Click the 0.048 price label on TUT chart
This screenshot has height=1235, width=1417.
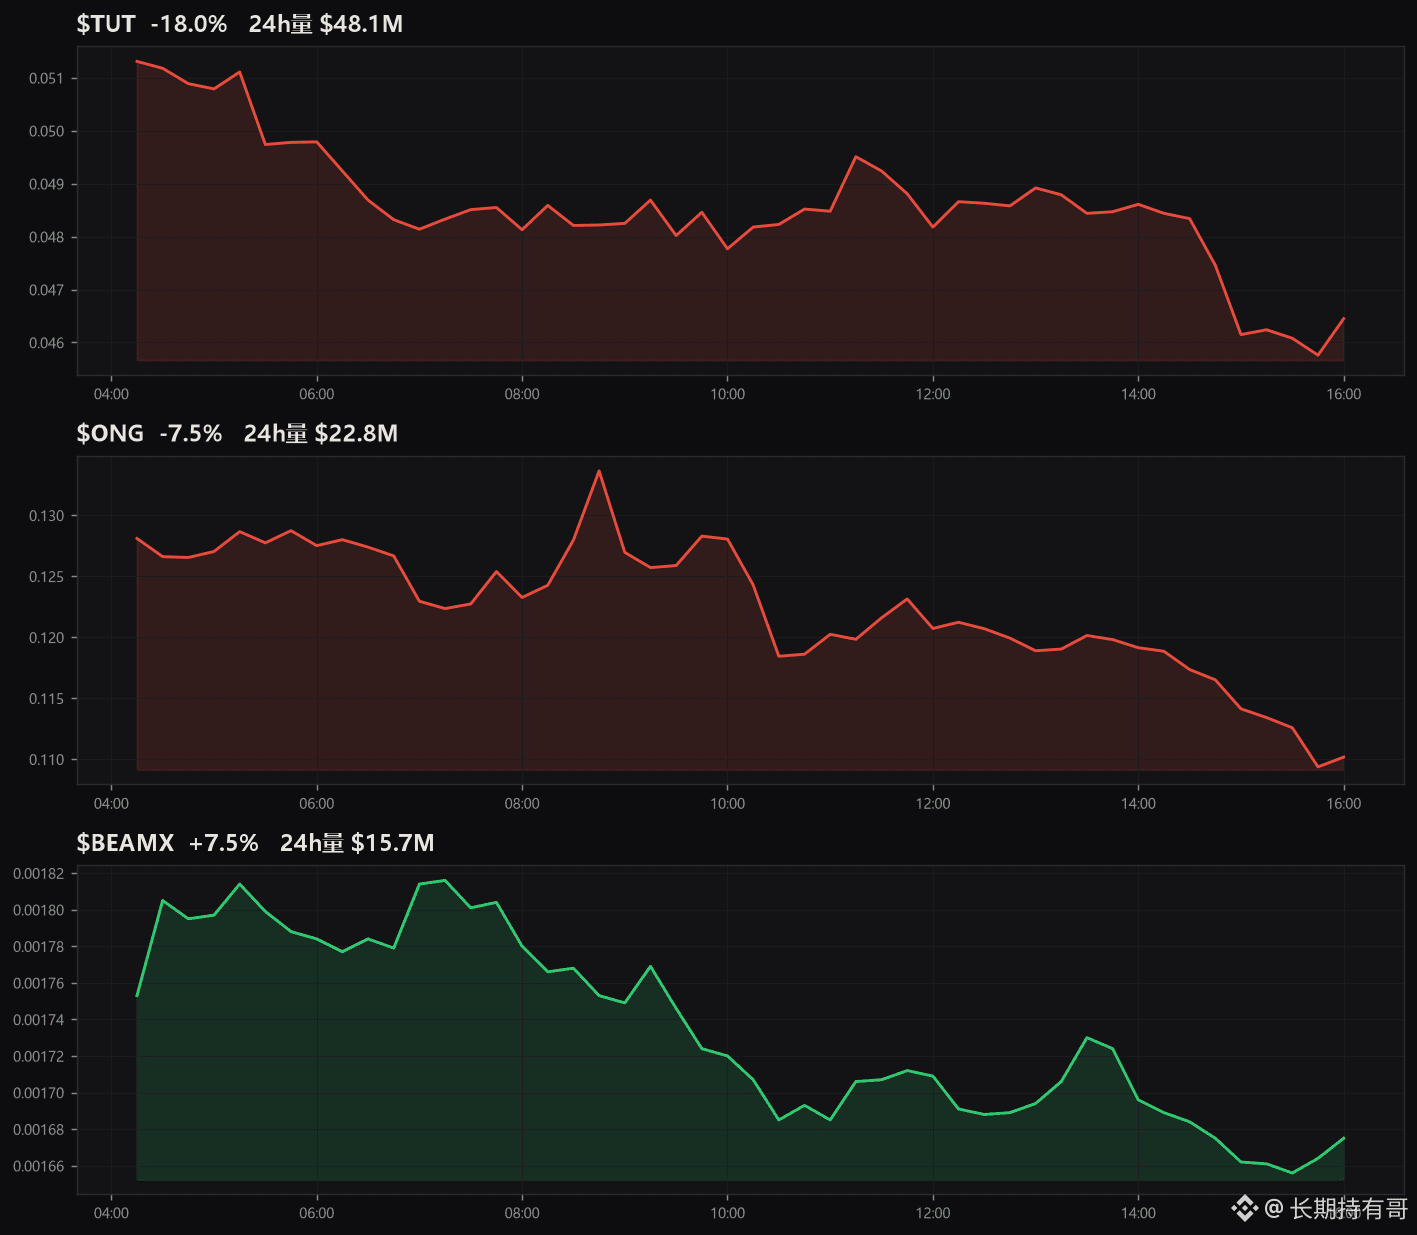pyautogui.click(x=46, y=237)
